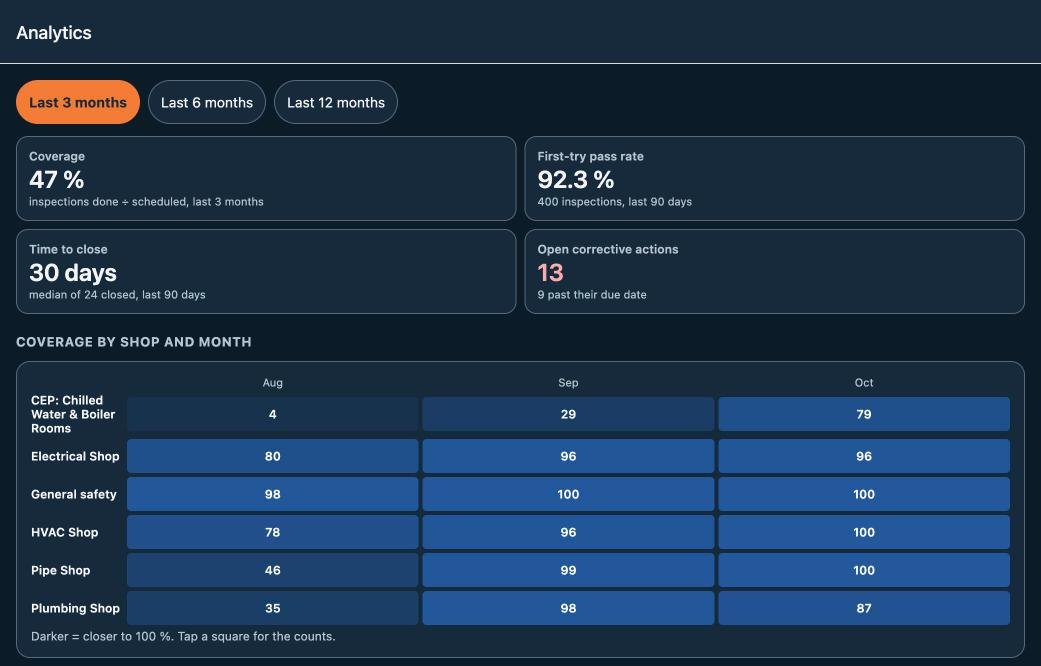Click the CEP: Chilled Water & Boiler Rooms label
The height and width of the screenshot is (666, 1041).
click(x=73, y=414)
